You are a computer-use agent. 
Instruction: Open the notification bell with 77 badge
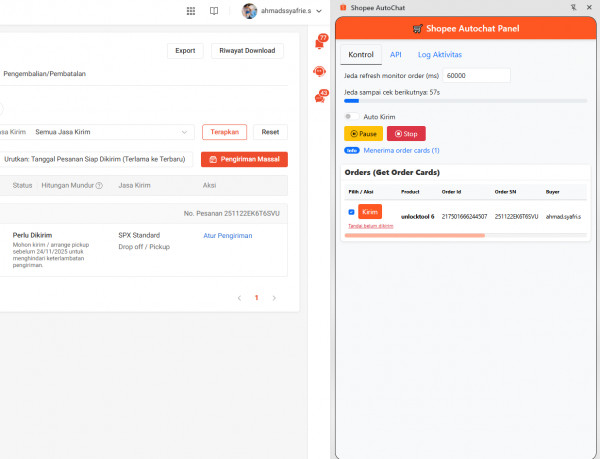click(x=320, y=43)
